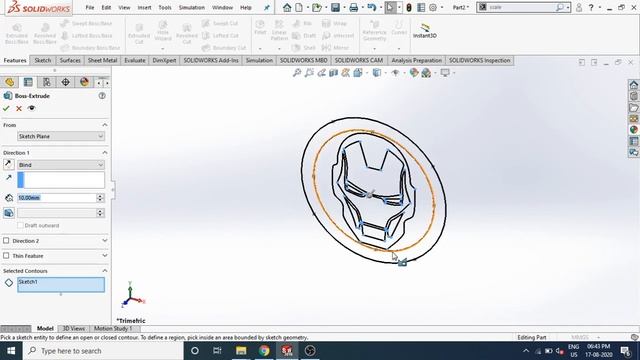Open the SOLIDWORKS Add-Ins tab
The height and width of the screenshot is (360, 640).
coord(211,60)
